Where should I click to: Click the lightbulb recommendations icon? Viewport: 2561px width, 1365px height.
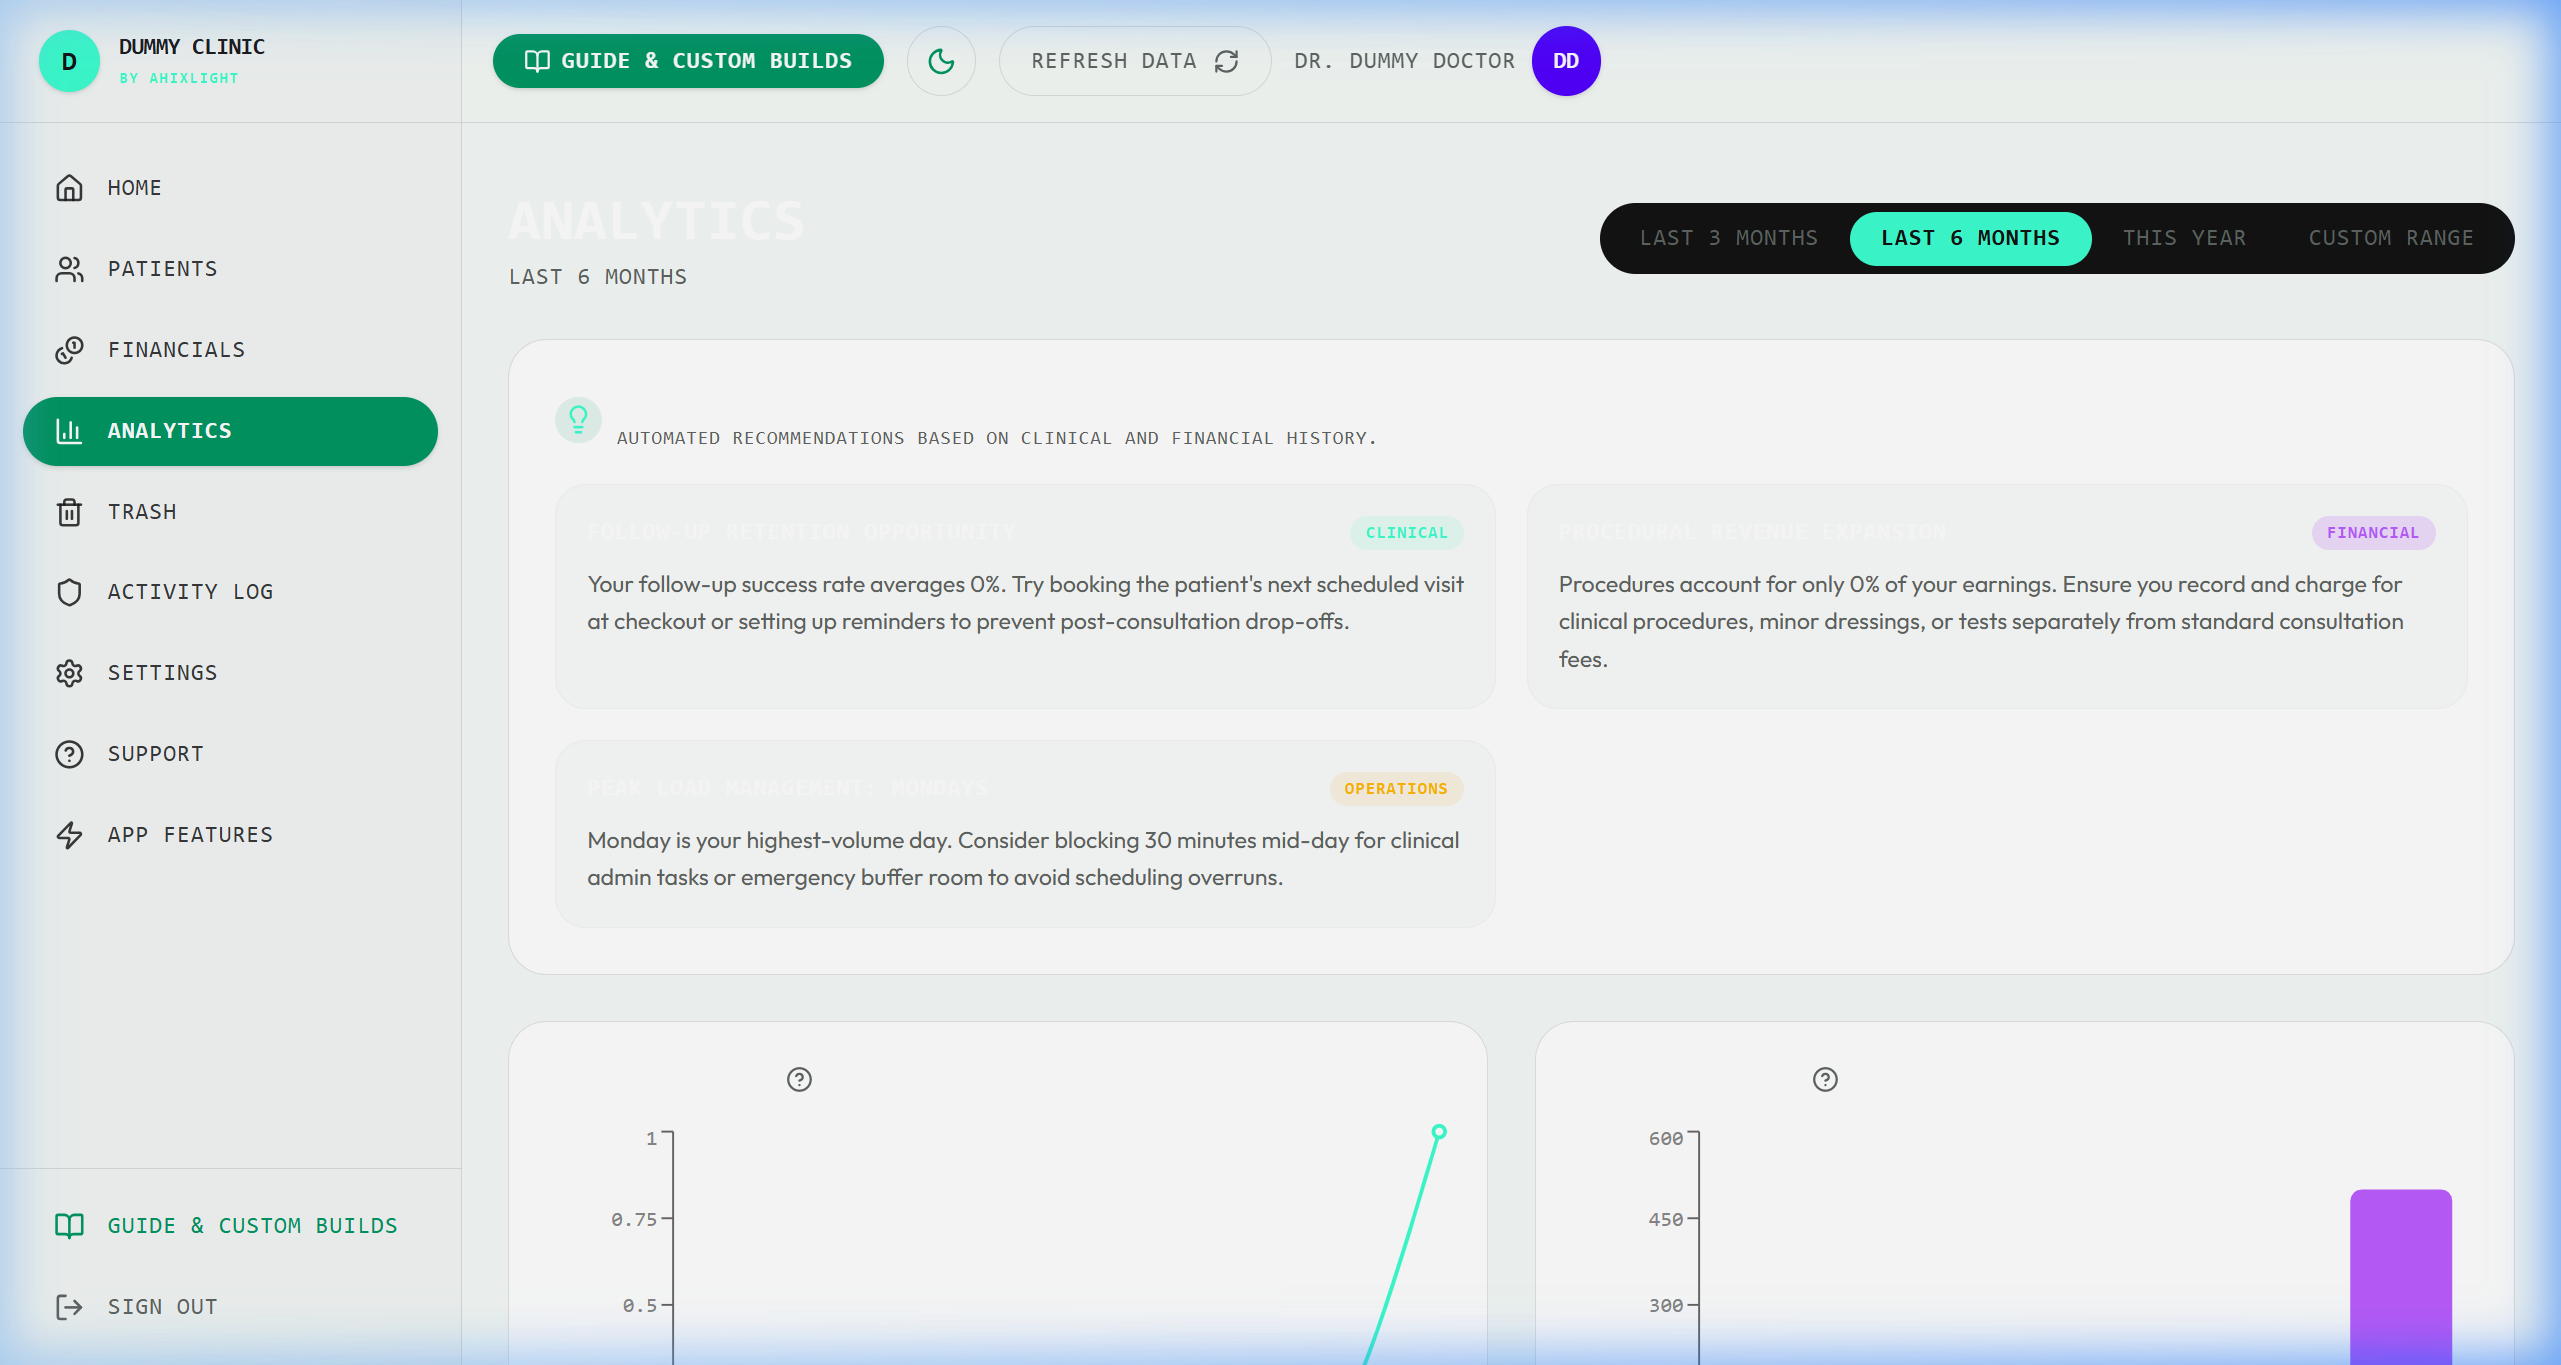coord(578,419)
